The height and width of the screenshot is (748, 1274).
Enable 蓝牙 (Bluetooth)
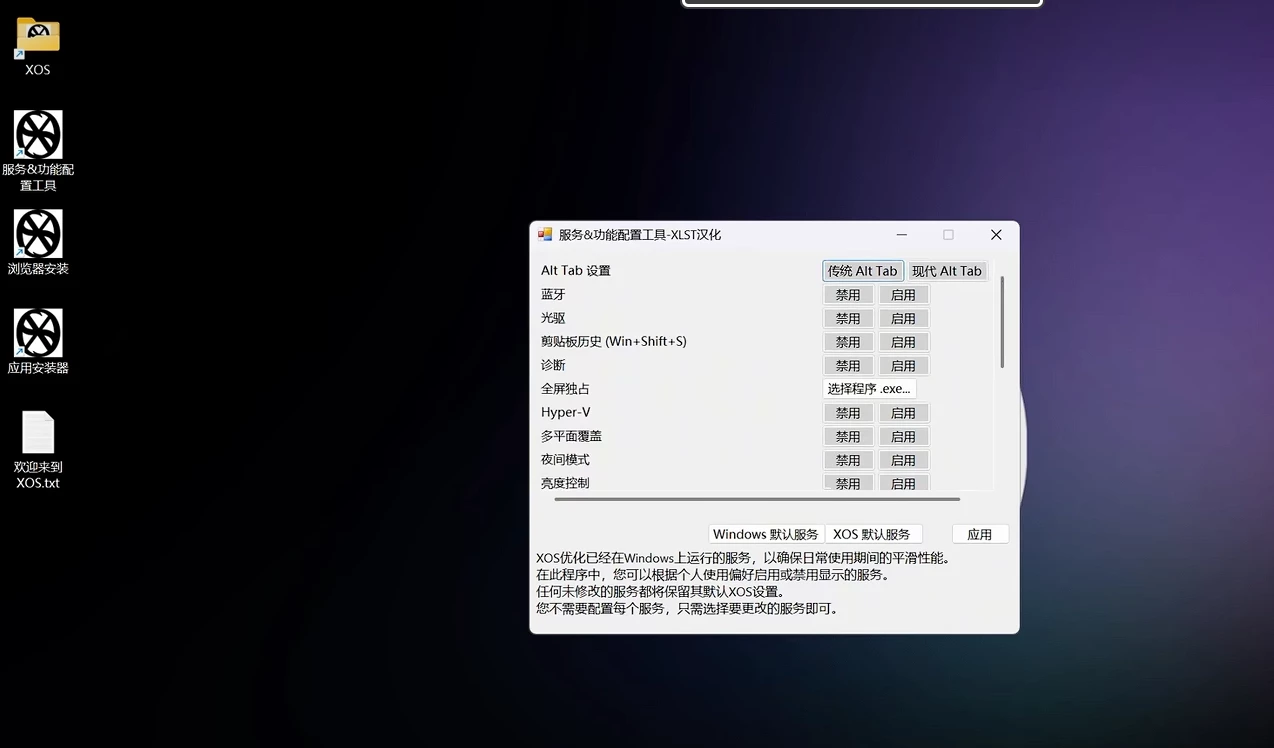(903, 294)
